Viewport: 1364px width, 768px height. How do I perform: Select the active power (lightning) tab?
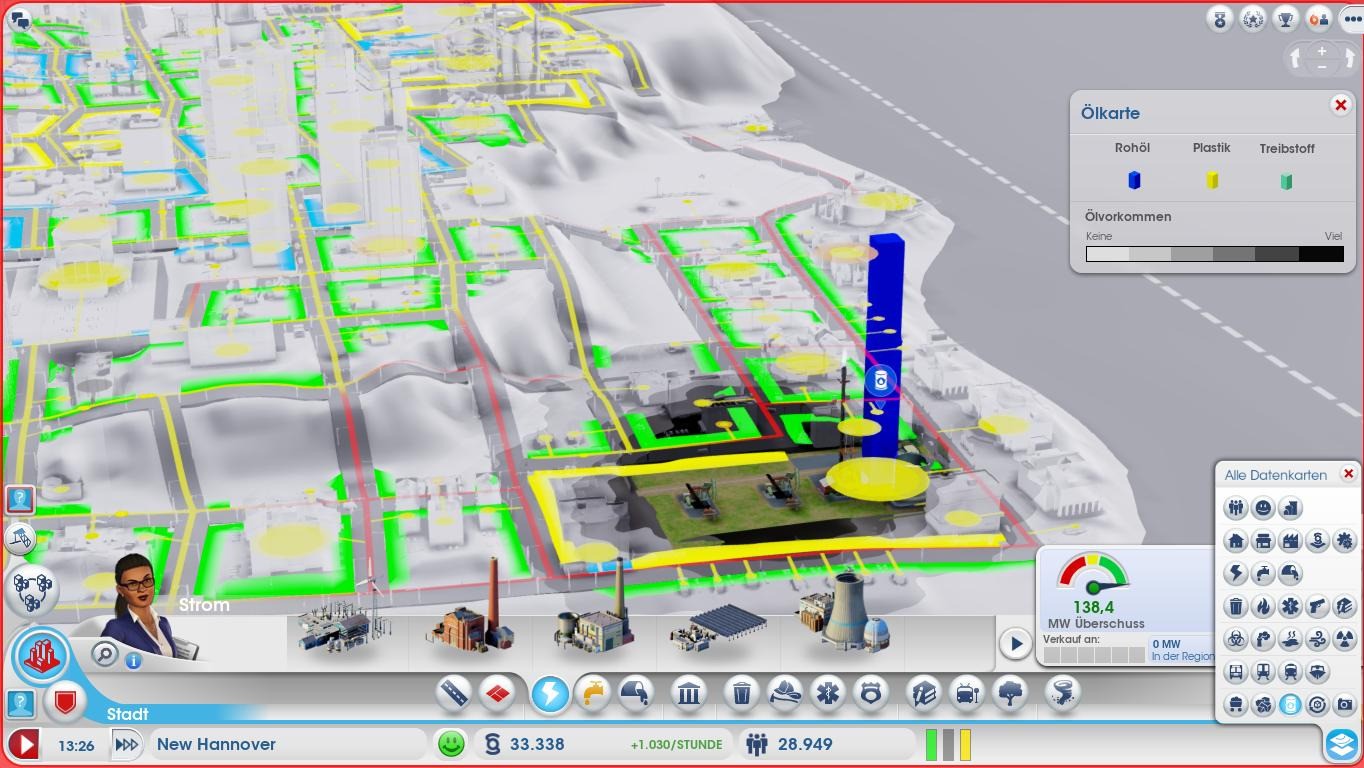pos(550,693)
